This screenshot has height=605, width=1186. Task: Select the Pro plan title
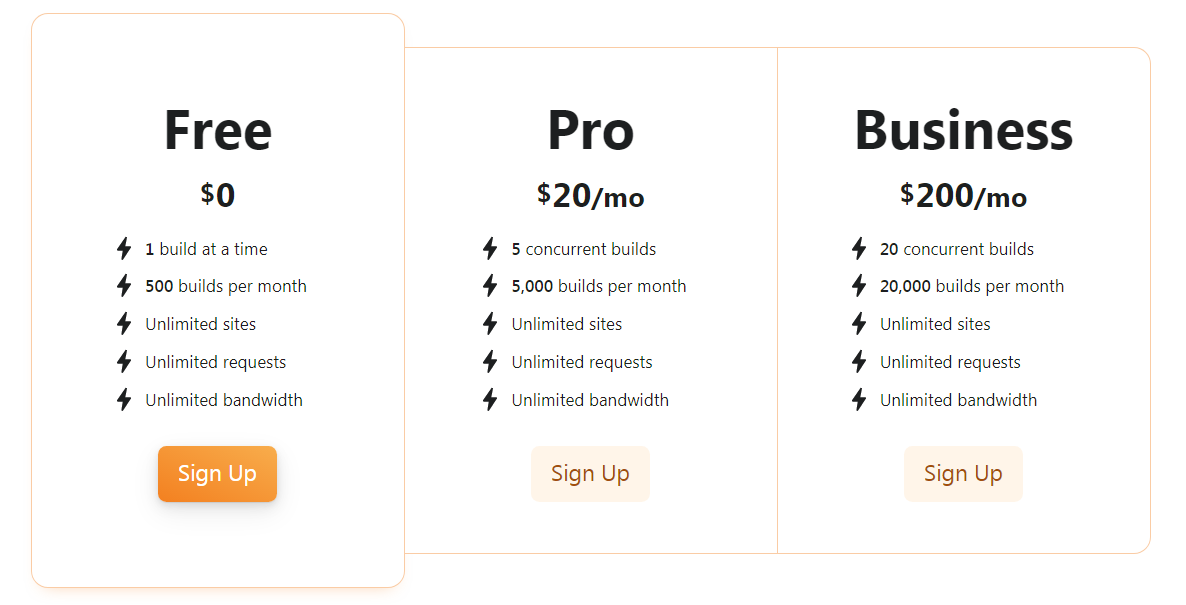590,130
